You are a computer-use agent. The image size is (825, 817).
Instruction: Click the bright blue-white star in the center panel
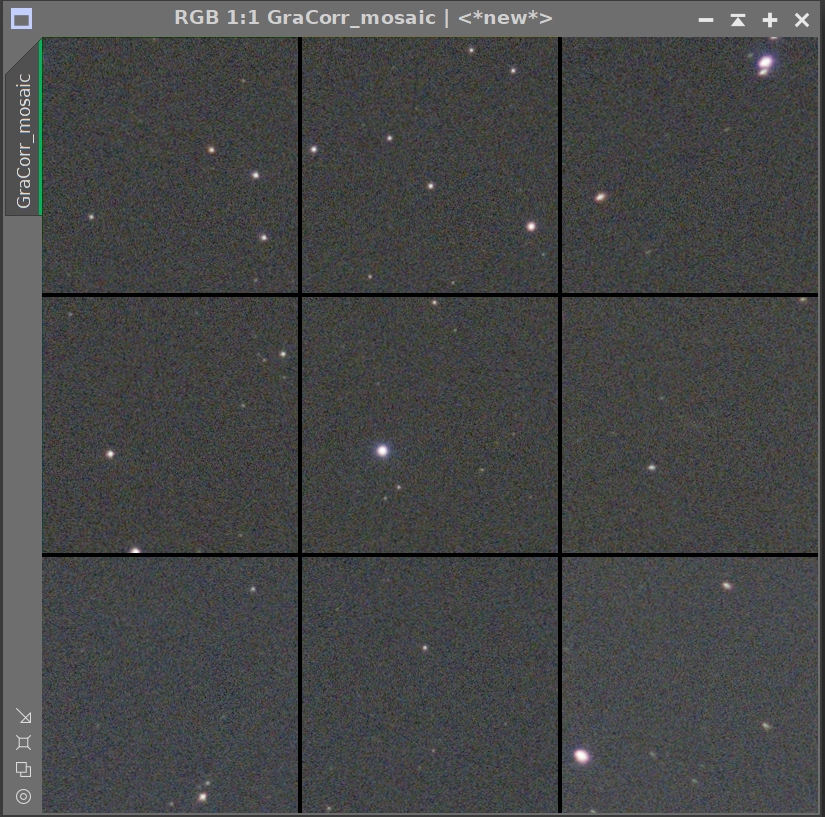(x=383, y=451)
